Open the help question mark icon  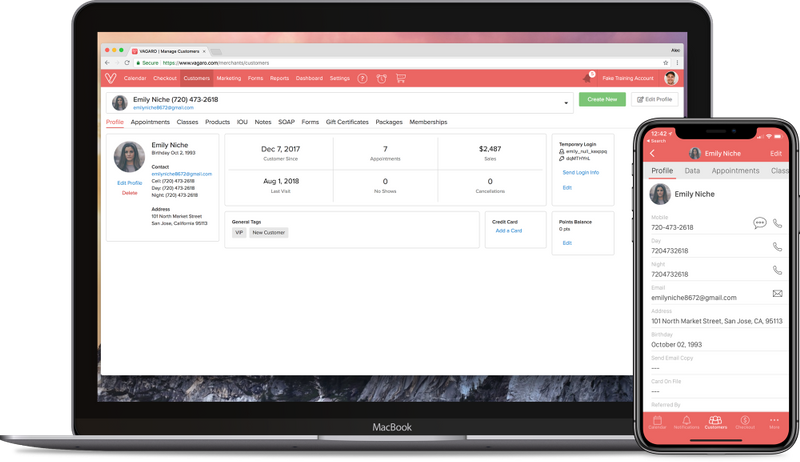coord(362,78)
